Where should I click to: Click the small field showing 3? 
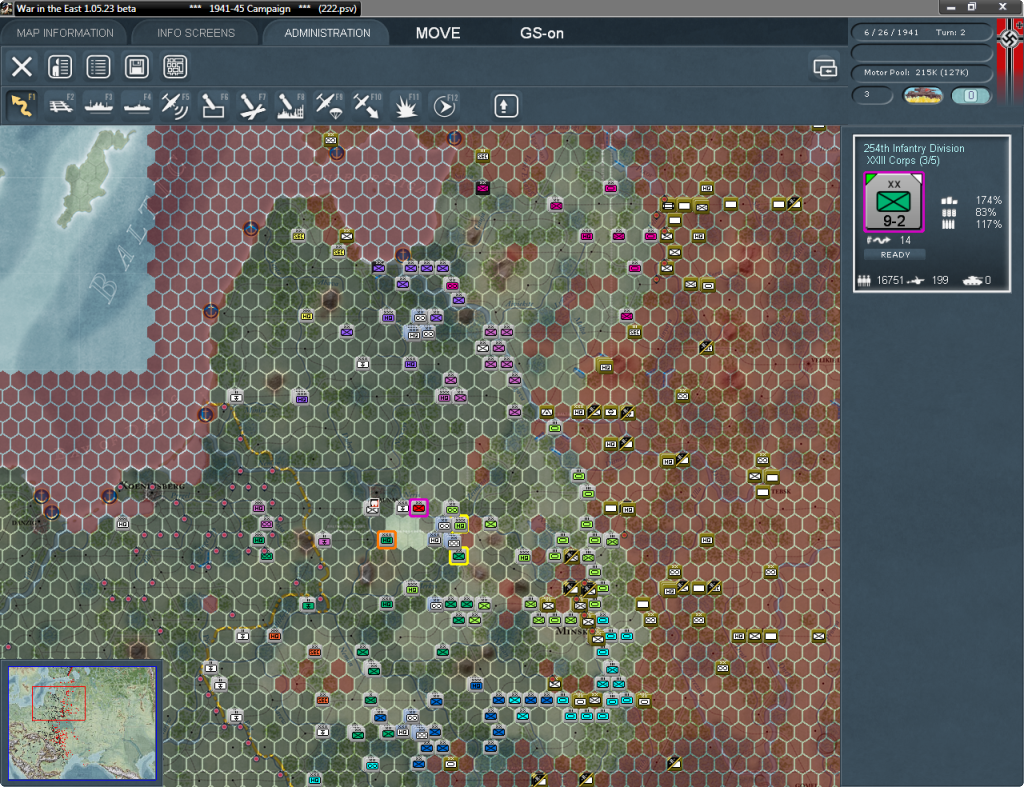pyautogui.click(x=872, y=95)
